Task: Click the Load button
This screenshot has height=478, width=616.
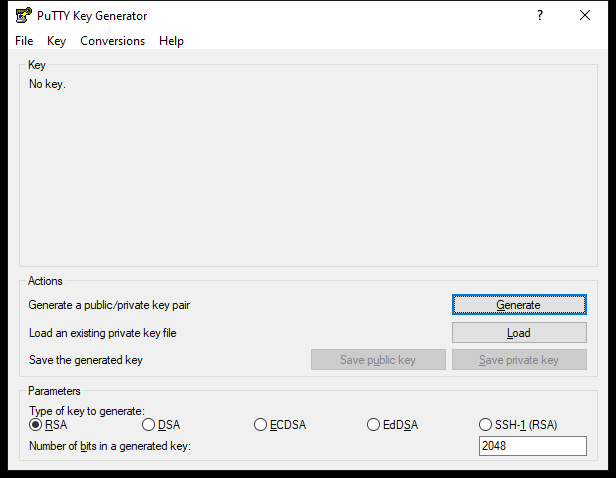Action: click(x=519, y=333)
